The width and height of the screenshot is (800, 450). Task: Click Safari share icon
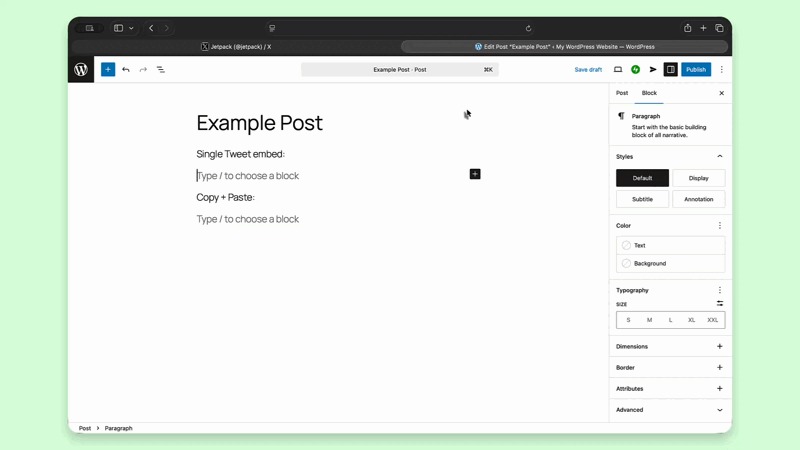(x=688, y=28)
